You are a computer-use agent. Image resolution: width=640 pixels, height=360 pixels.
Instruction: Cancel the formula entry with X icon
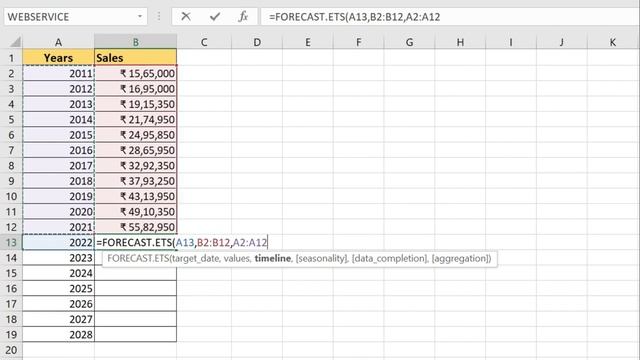(x=186, y=17)
